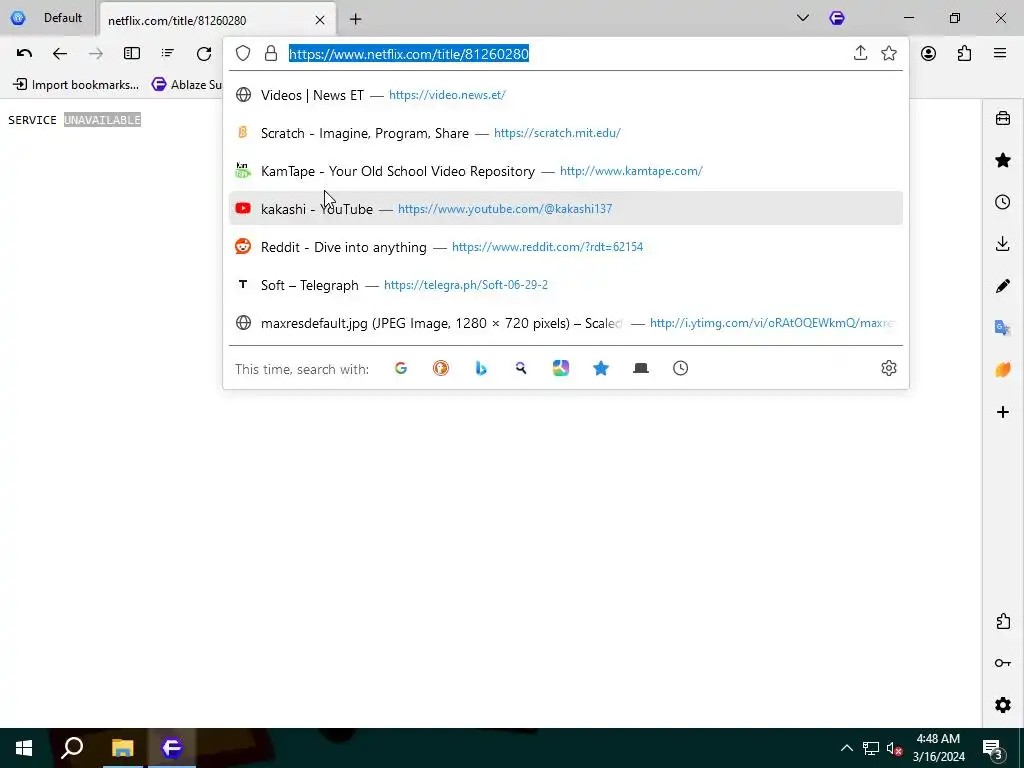Click the share page icon in address bar

[860, 53]
